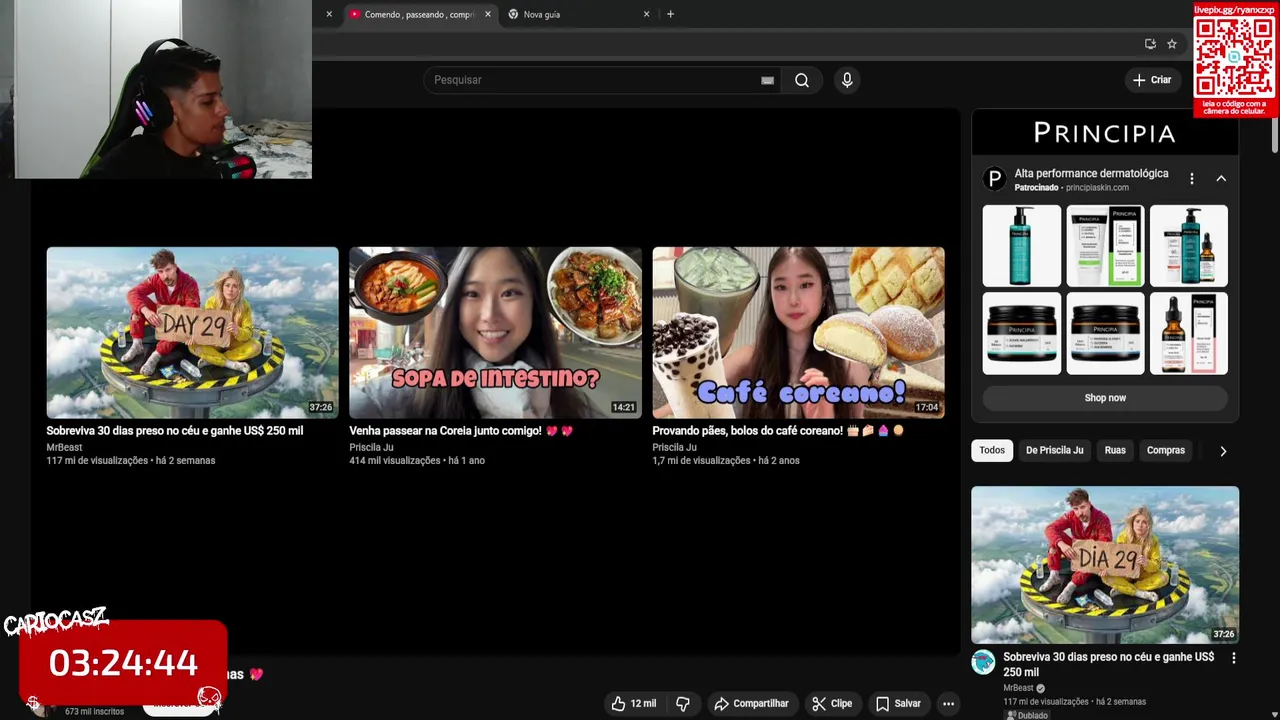Open title Provando pães, bolos do café coreano
The width and height of the screenshot is (1280, 720).
tap(778, 431)
